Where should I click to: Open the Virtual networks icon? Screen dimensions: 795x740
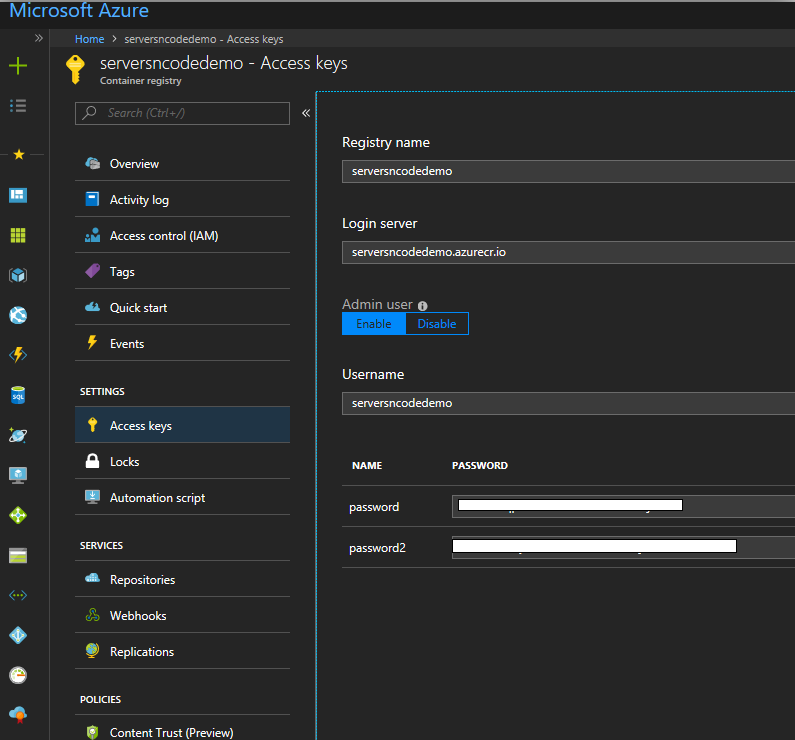[x=18, y=595]
